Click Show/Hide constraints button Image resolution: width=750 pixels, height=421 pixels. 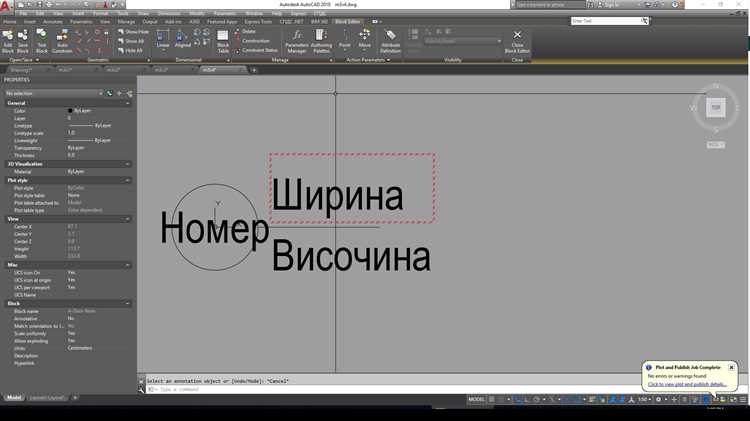133,32
